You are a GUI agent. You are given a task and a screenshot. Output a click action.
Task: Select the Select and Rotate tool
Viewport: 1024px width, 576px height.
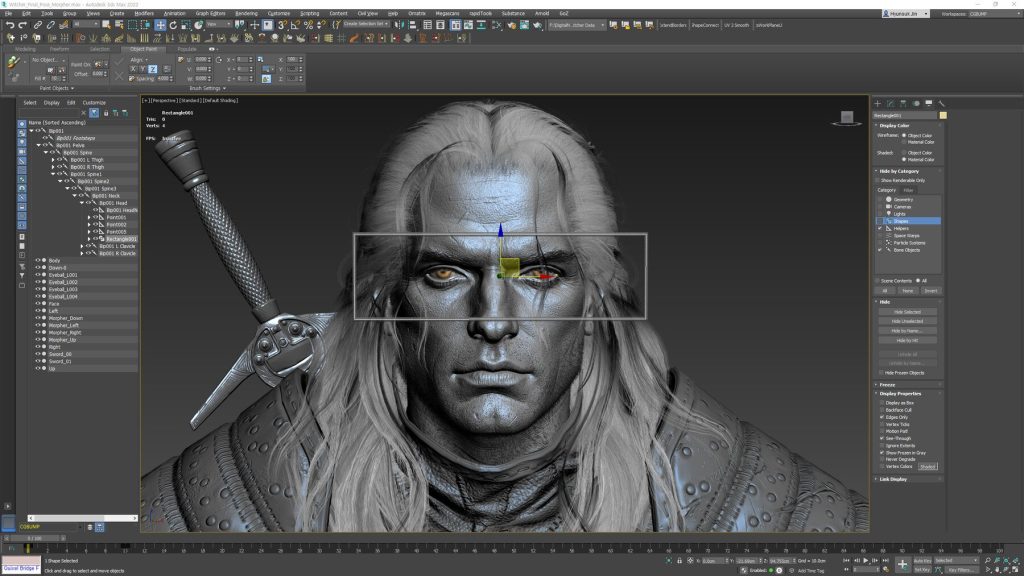173,25
